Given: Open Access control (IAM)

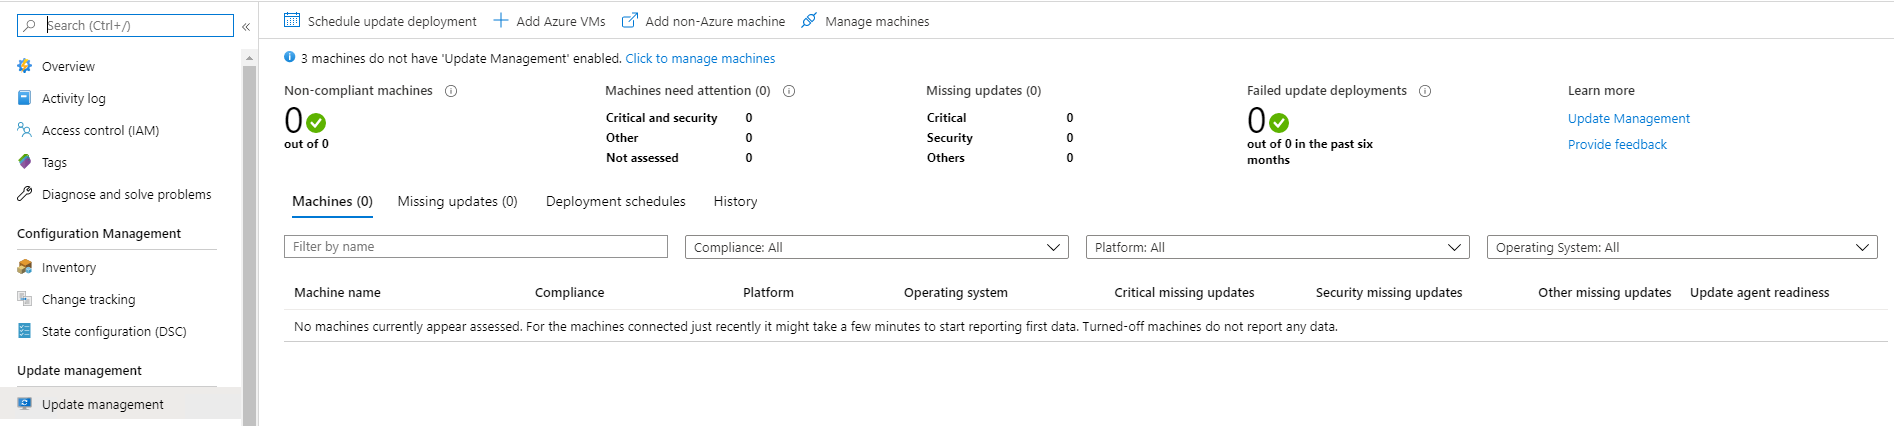Looking at the screenshot, I should [100, 130].
